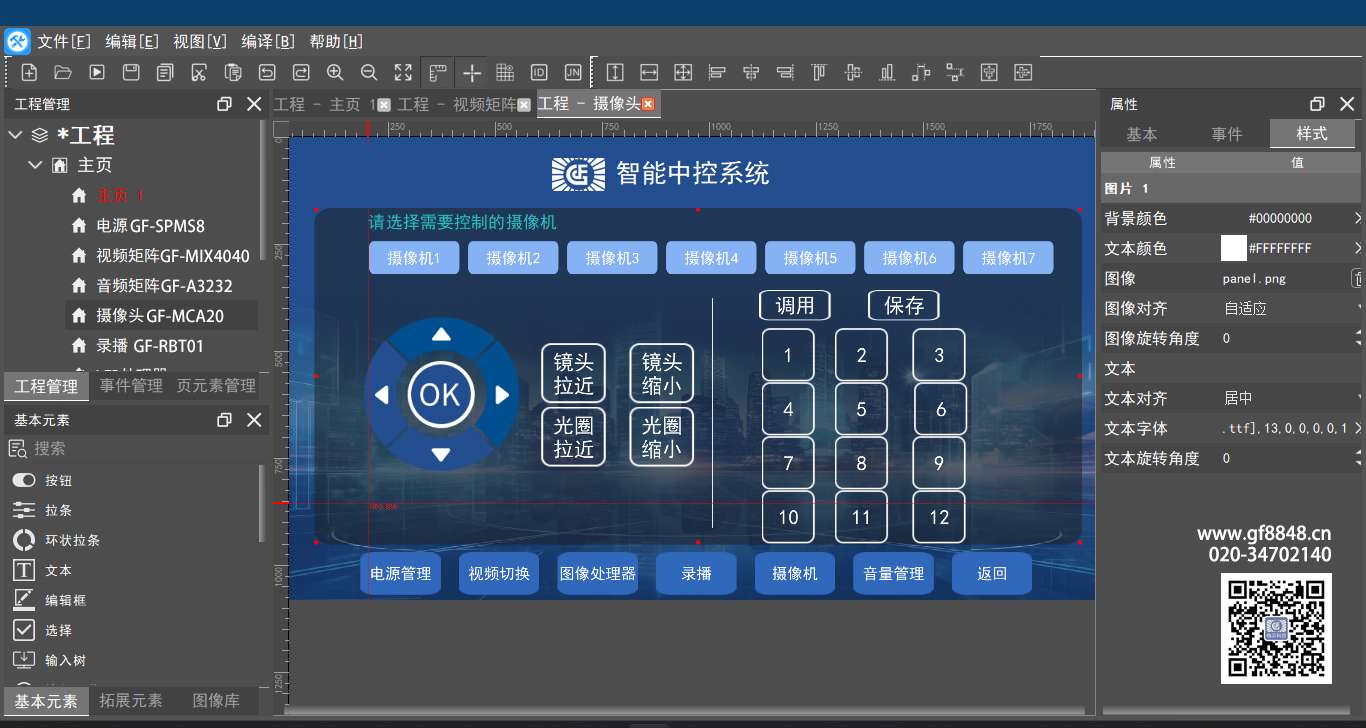Click the Zoom in magnifier icon
The height and width of the screenshot is (728, 1366).
coord(335,72)
